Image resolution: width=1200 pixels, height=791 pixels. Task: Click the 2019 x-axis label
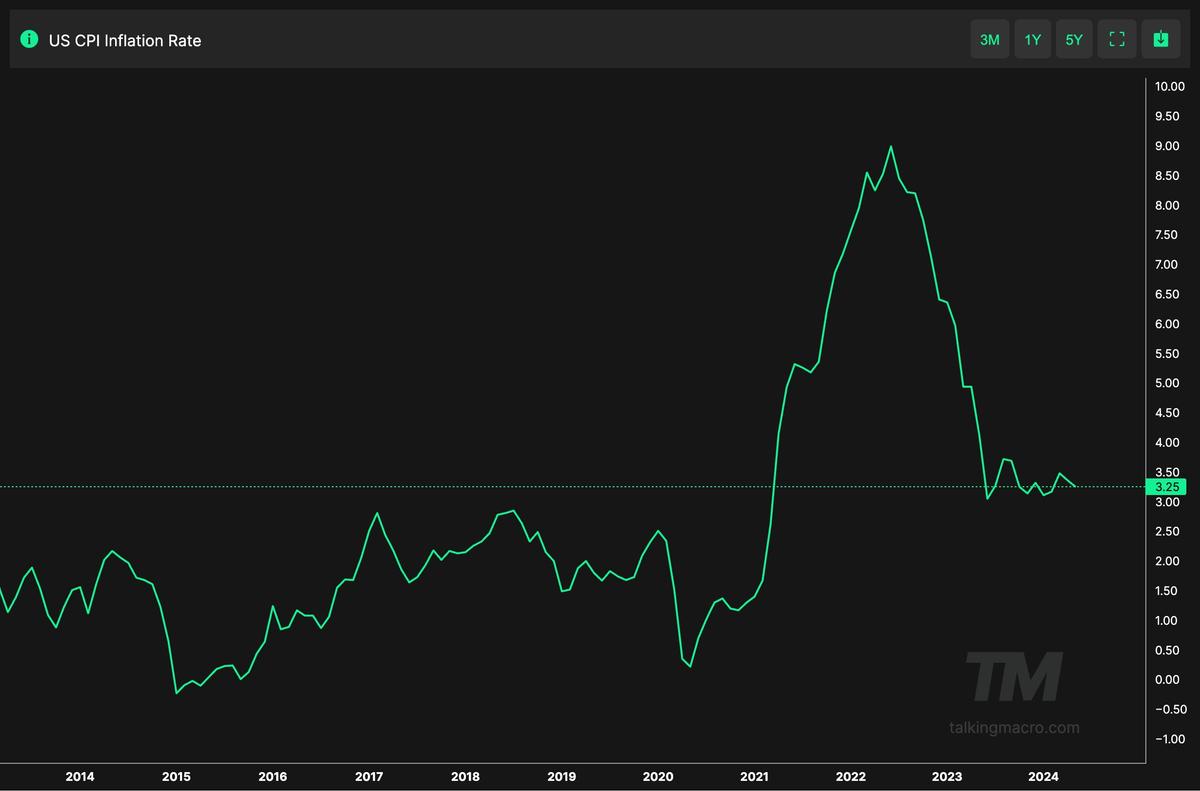562,776
